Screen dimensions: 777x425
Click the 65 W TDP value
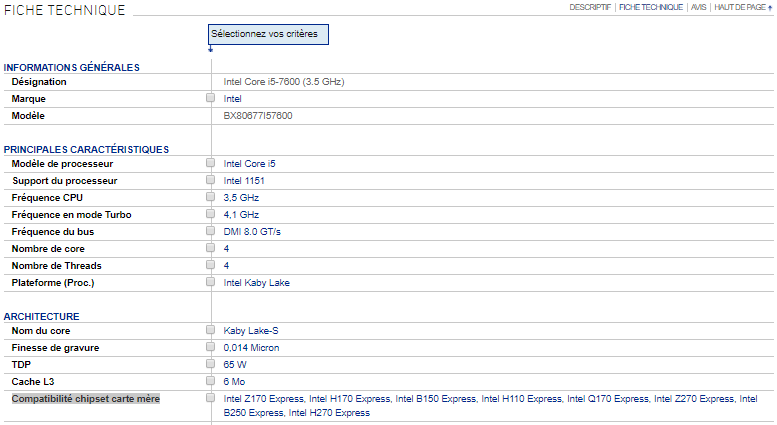(x=235, y=365)
